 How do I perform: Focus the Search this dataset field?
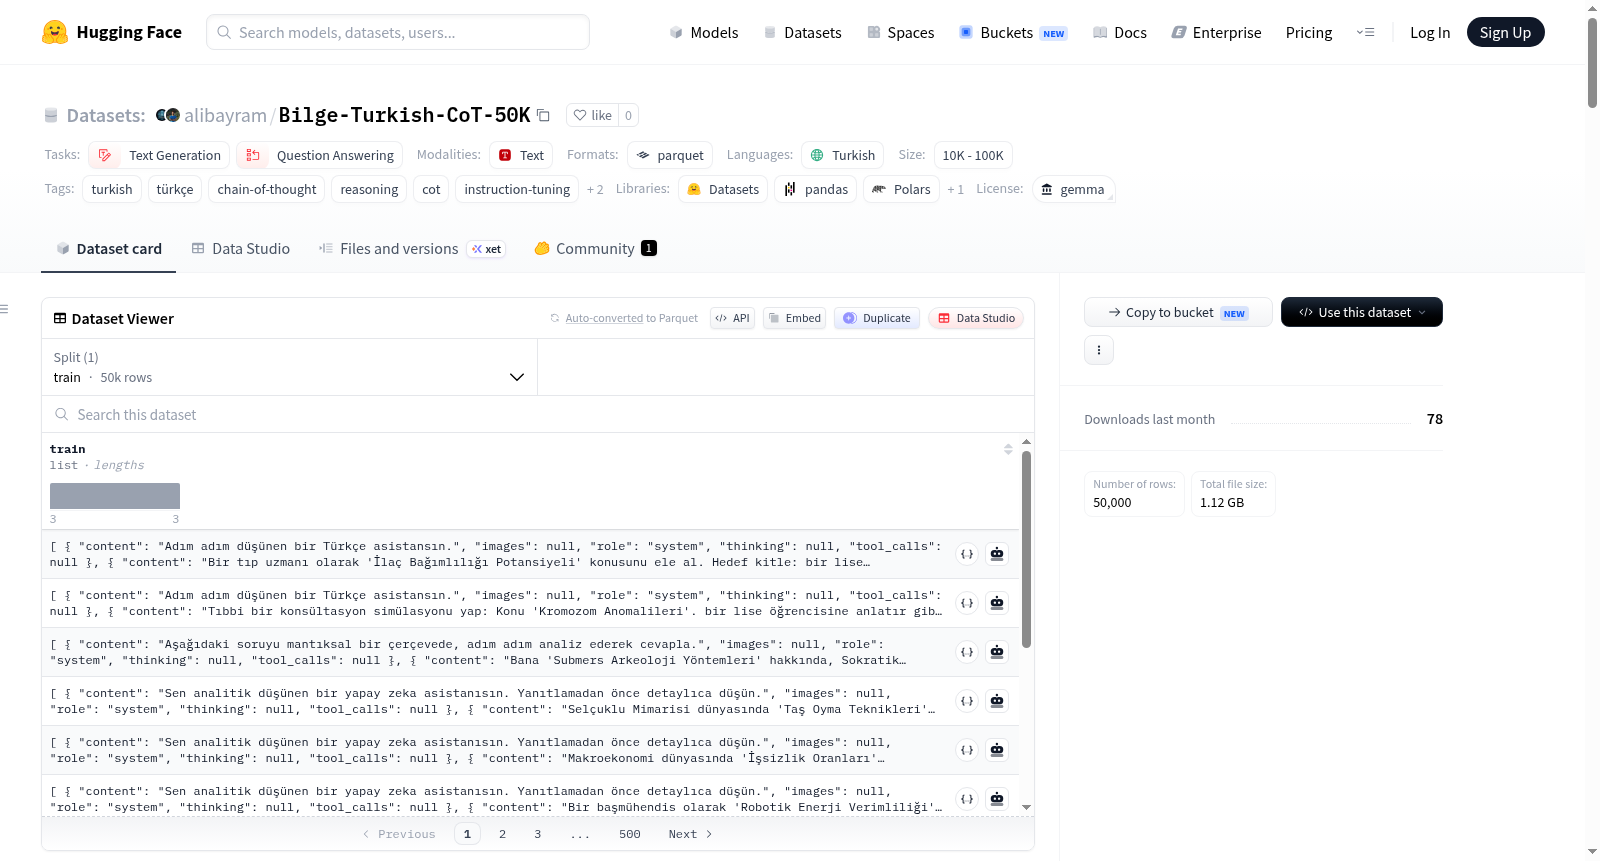pyautogui.click(x=538, y=414)
